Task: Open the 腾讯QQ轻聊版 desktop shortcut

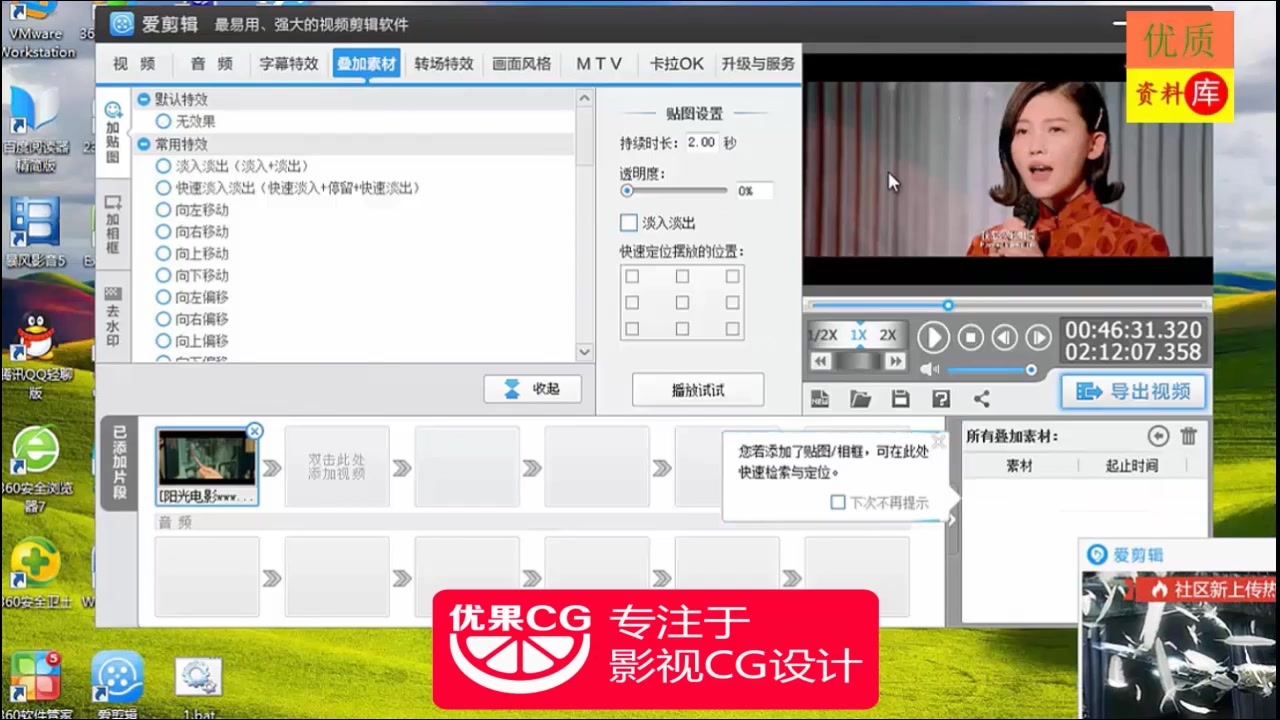Action: coord(37,355)
